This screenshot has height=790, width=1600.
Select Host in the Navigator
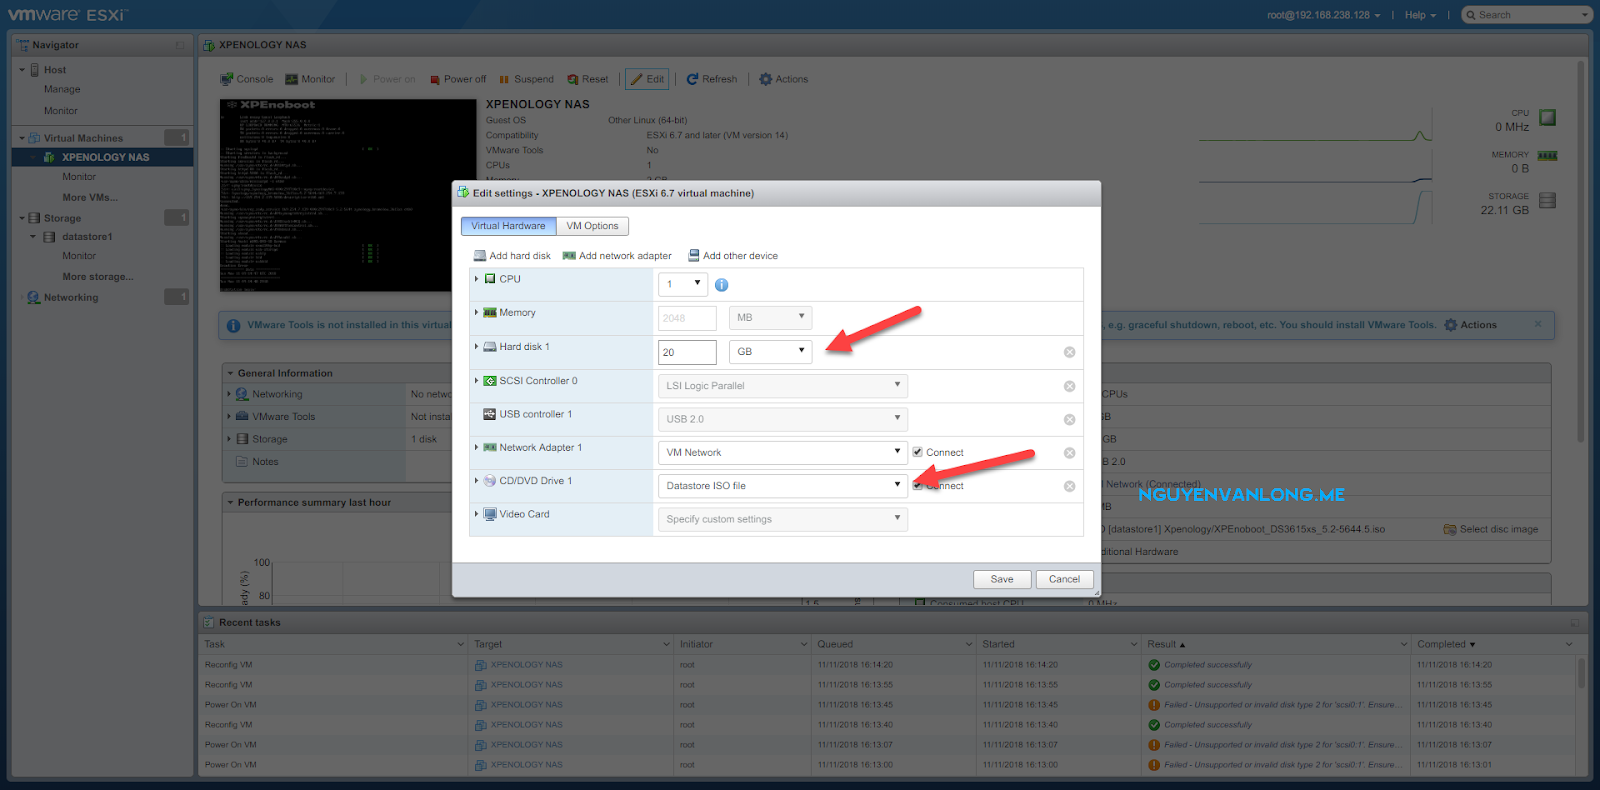[55, 70]
